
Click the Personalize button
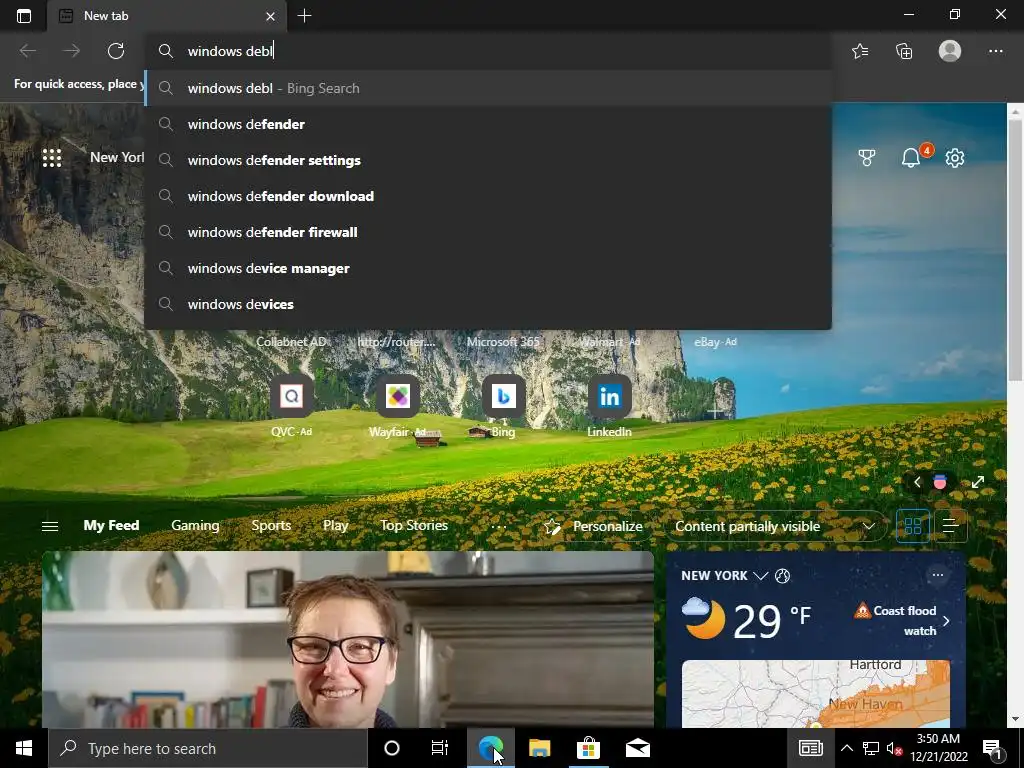click(x=593, y=526)
